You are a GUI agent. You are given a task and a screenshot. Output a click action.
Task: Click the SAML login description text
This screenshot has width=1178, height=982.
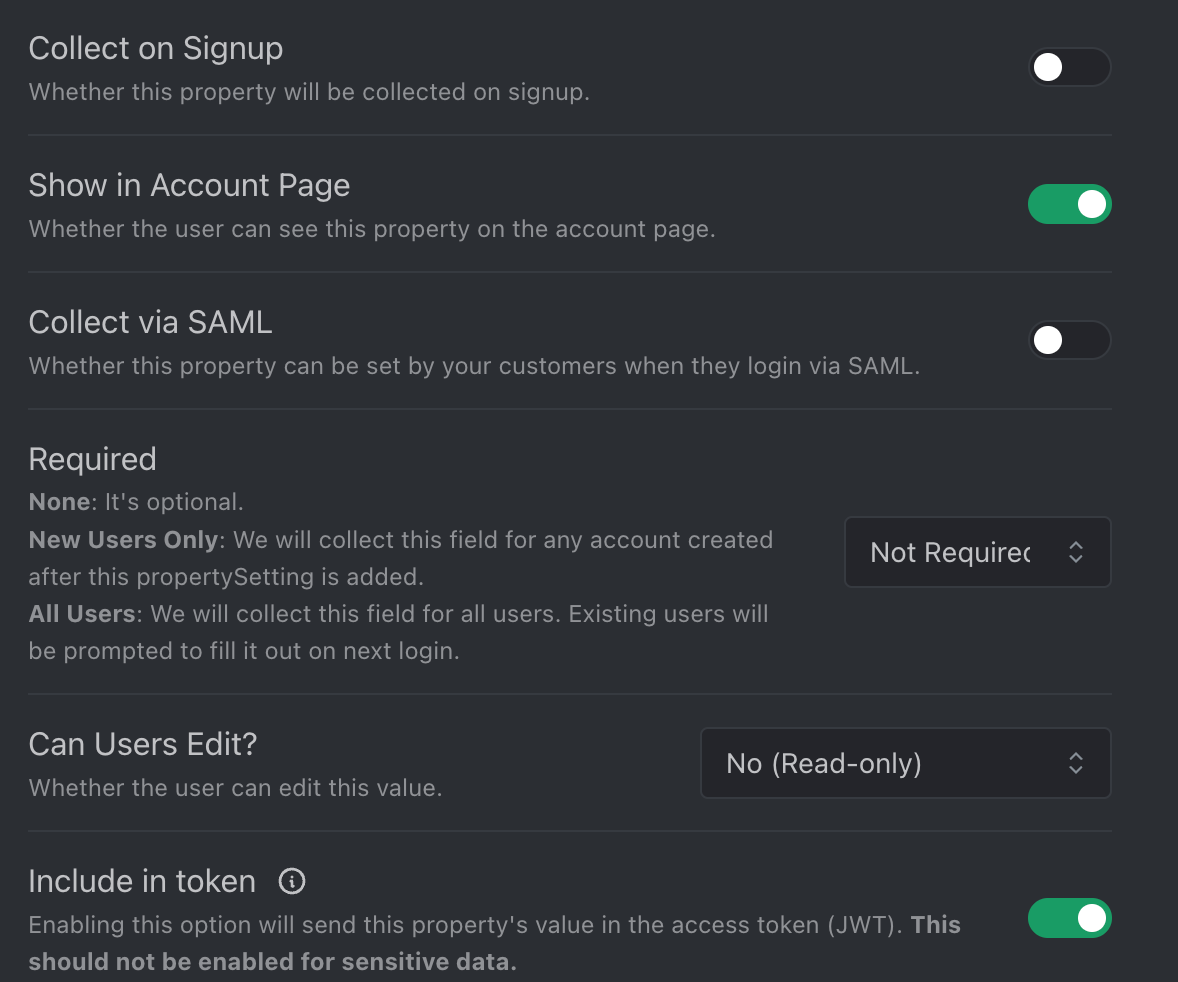click(x=474, y=366)
